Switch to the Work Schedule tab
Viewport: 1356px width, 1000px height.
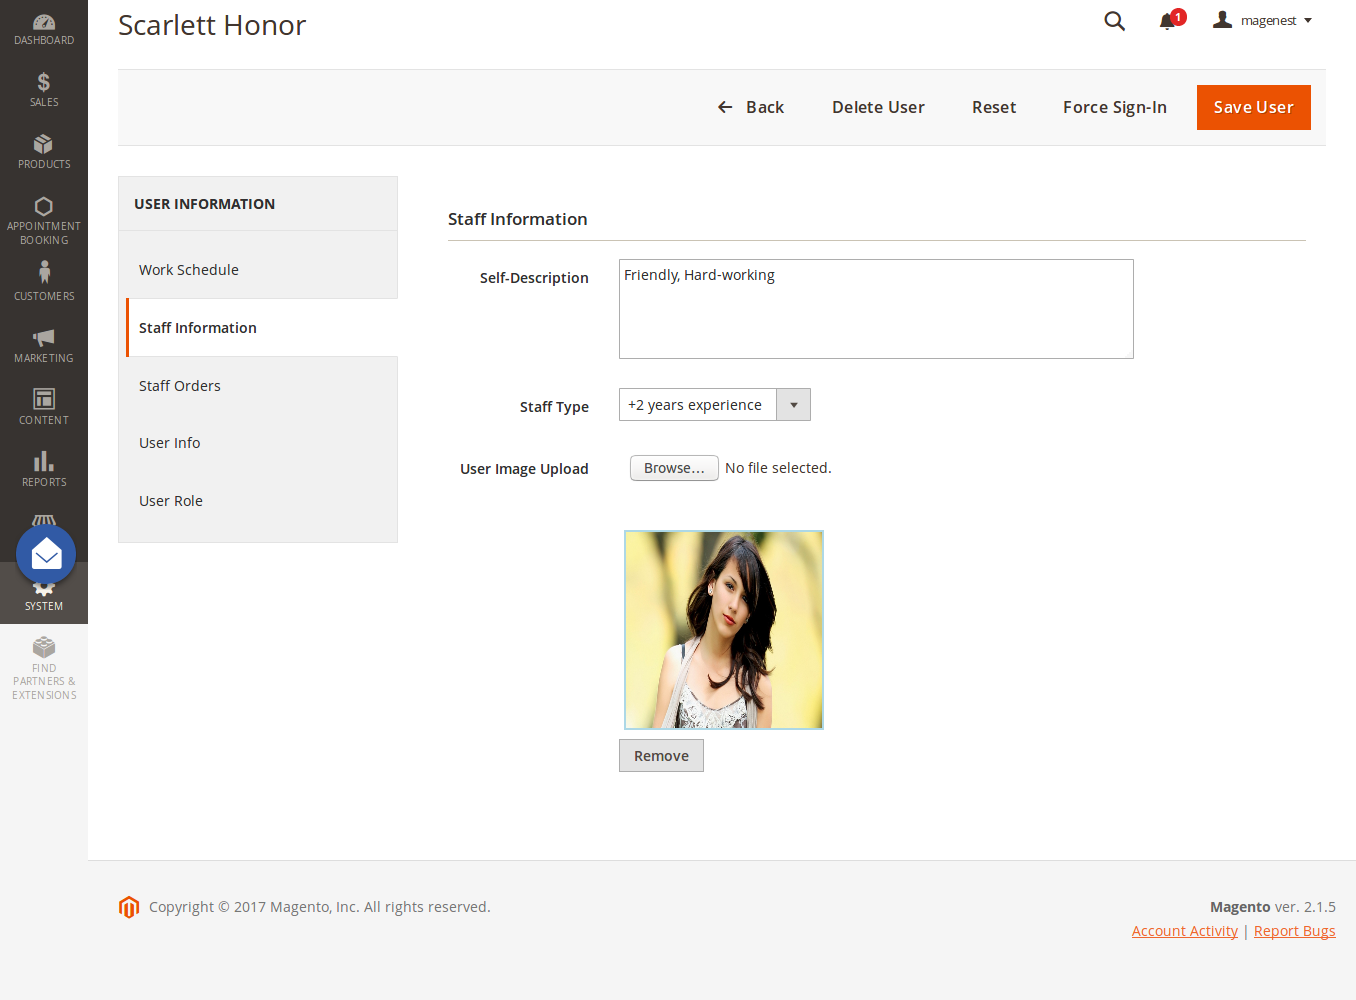(189, 270)
